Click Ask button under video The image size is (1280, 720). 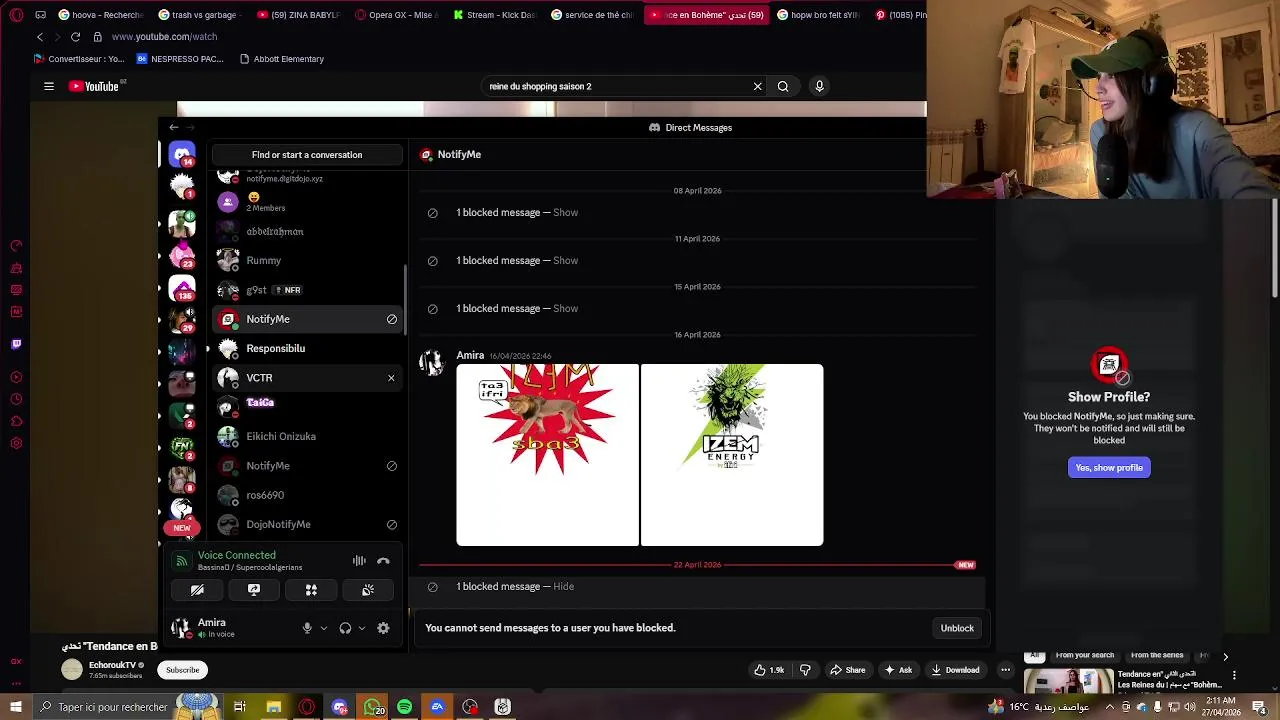(x=897, y=670)
